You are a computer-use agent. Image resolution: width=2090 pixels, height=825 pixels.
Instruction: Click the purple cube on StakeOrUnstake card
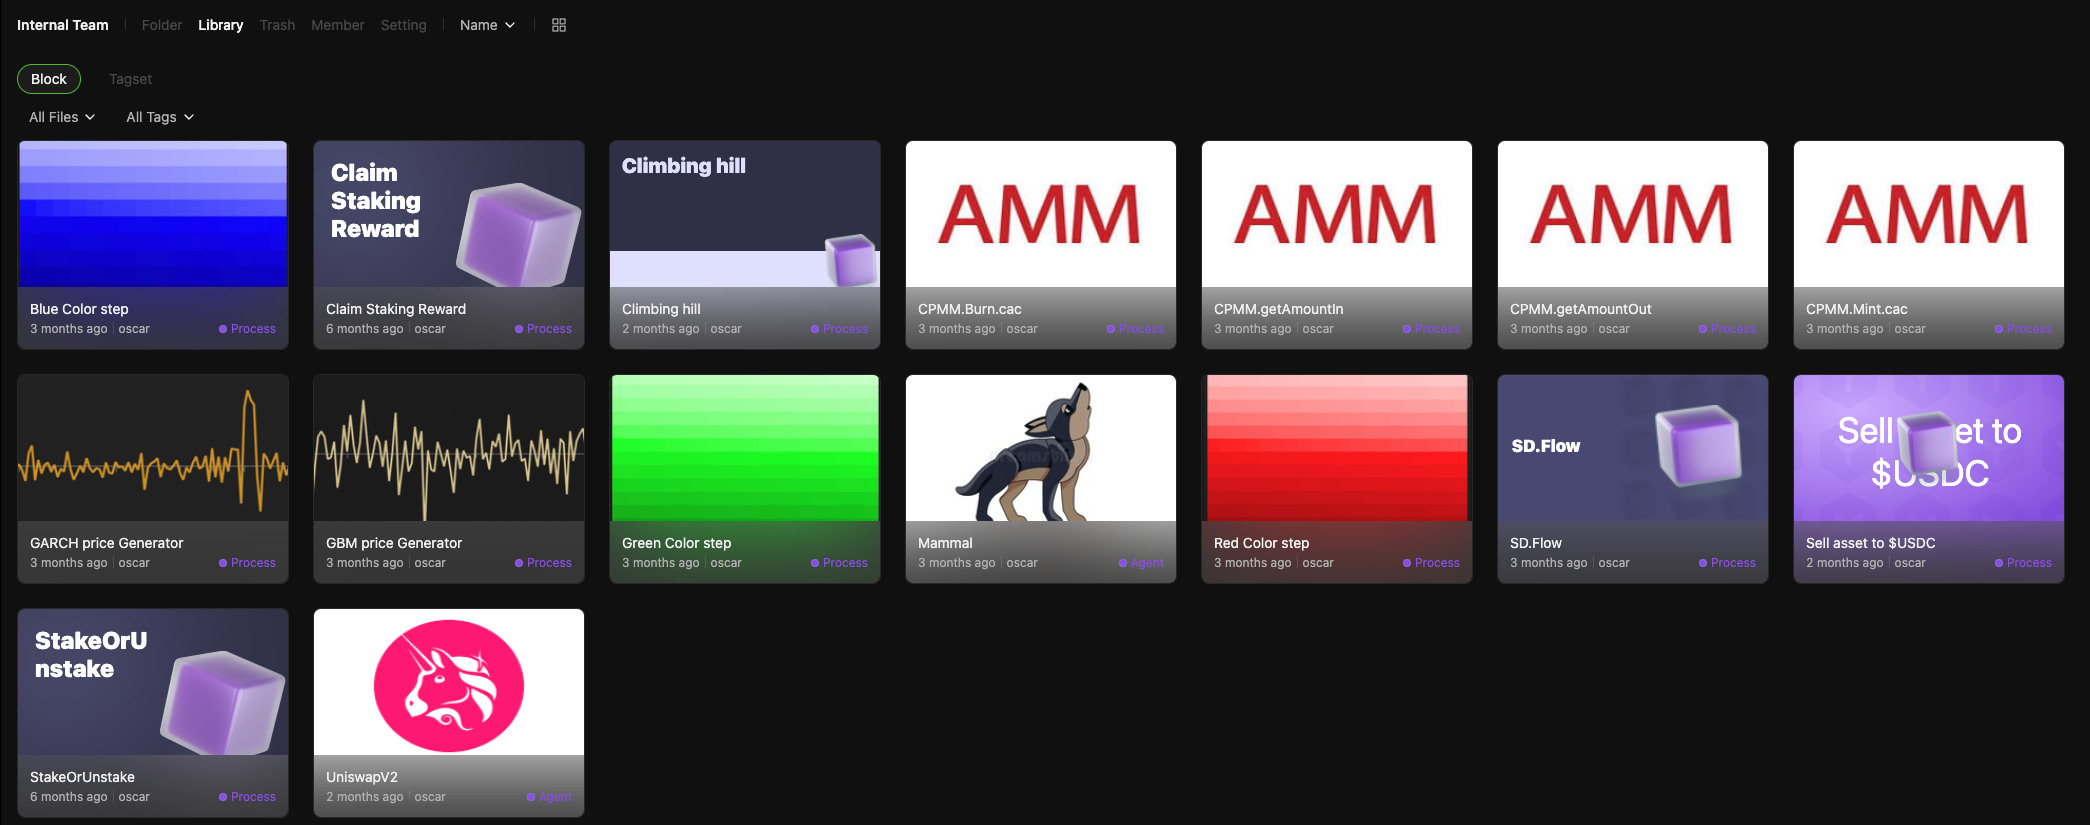pyautogui.click(x=223, y=702)
